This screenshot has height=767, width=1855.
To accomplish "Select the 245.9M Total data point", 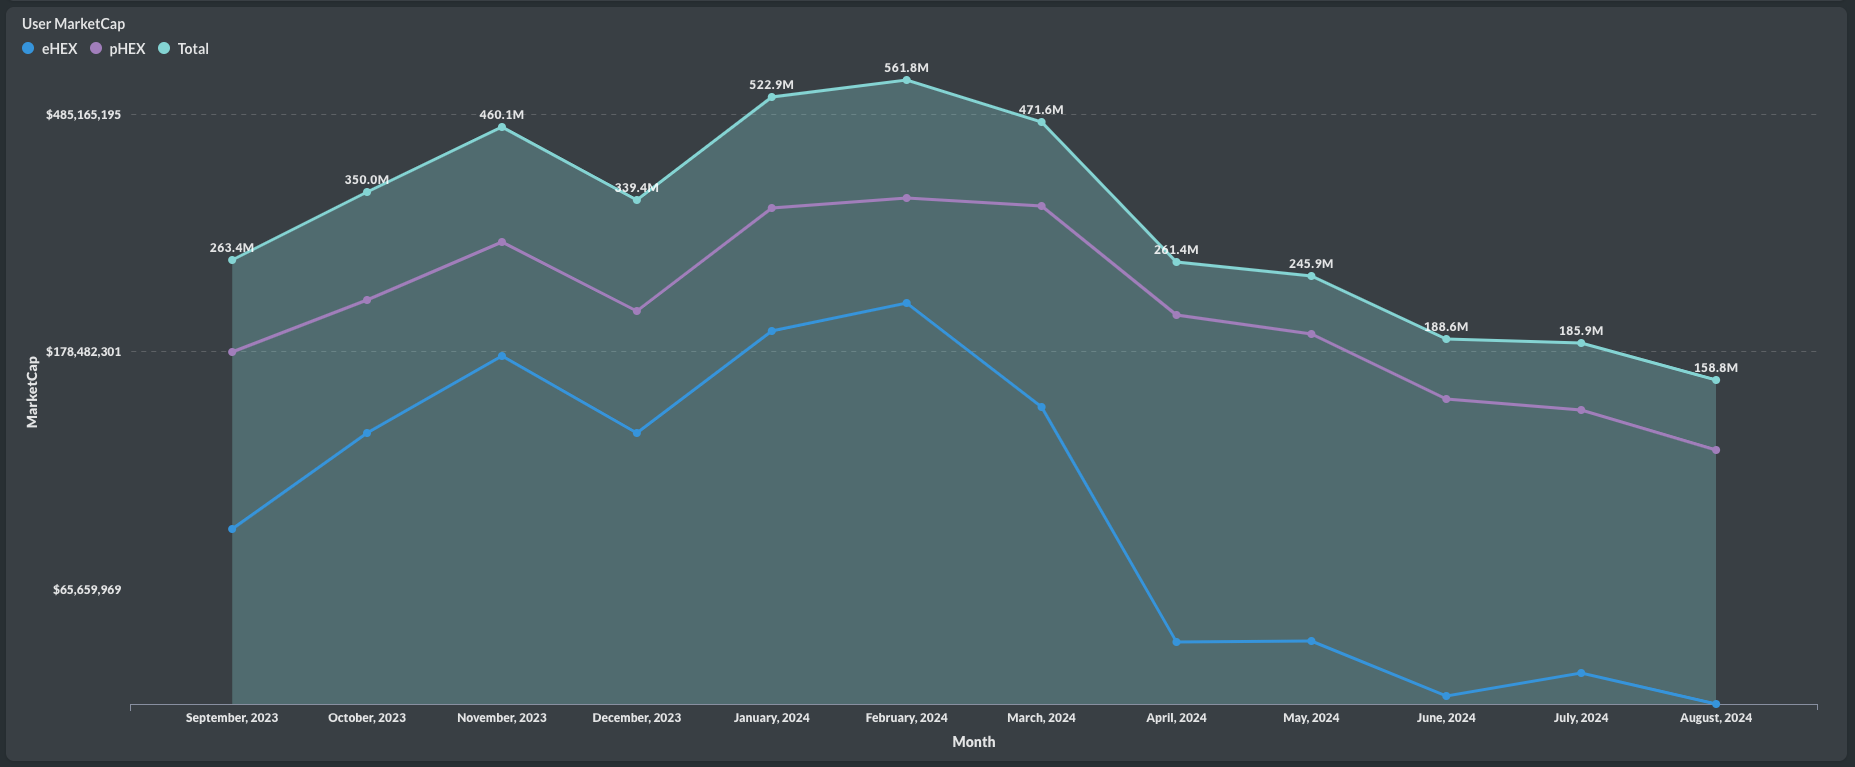I will pos(1311,276).
